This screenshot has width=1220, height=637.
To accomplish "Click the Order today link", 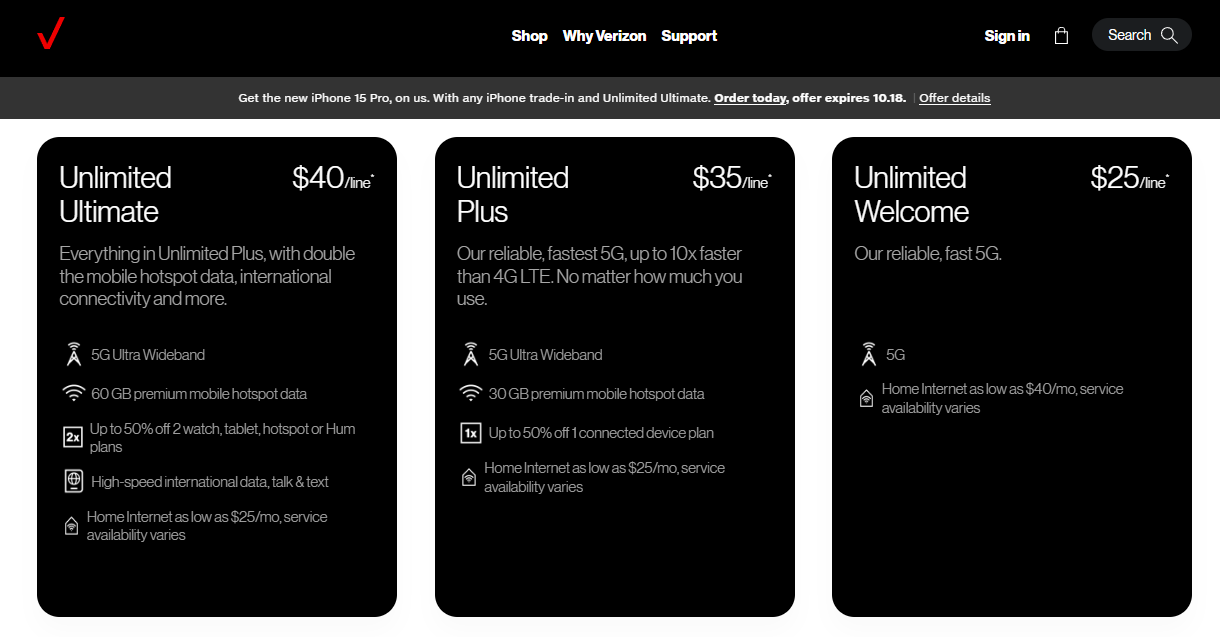I will 750,98.
